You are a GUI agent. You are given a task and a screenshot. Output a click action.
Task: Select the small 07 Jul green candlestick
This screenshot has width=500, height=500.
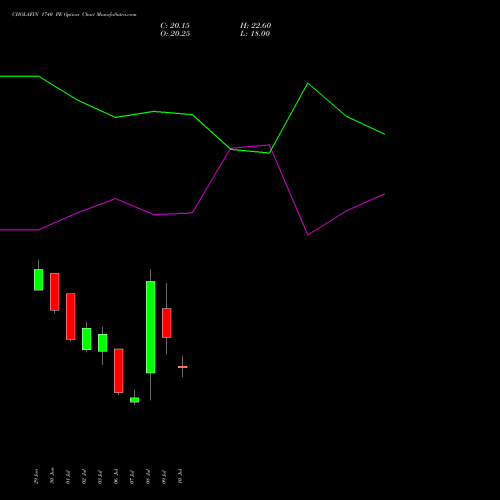pos(135,400)
